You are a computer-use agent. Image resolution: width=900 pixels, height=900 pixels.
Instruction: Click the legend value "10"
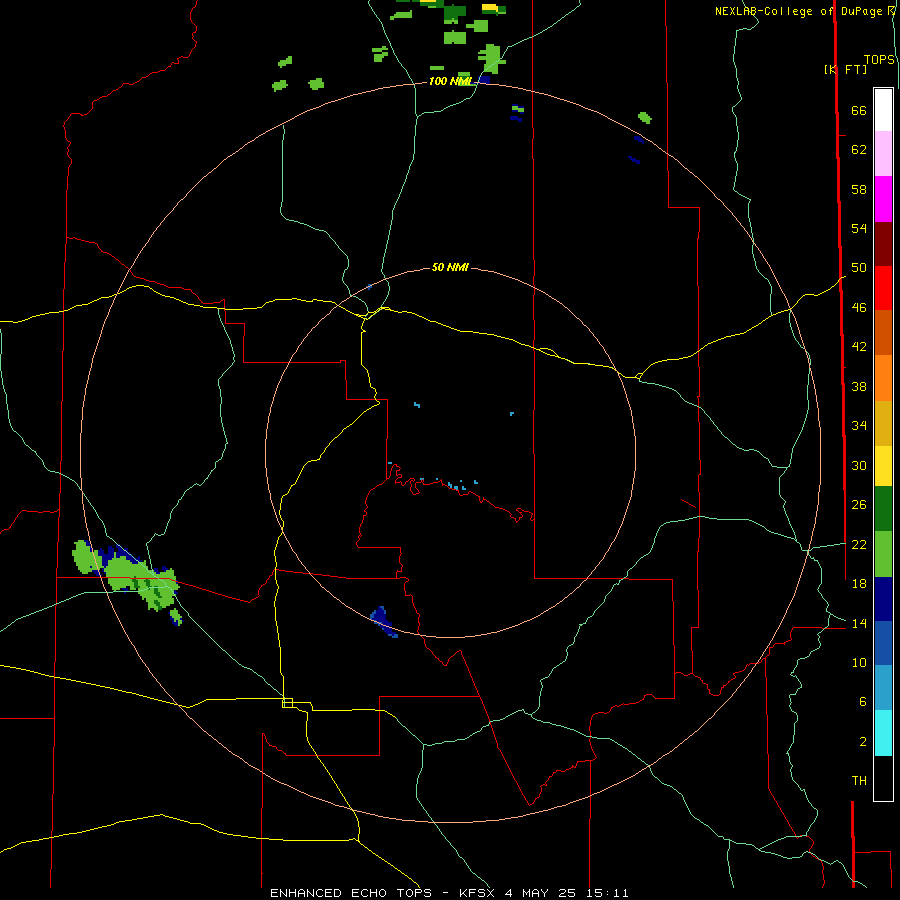point(859,662)
